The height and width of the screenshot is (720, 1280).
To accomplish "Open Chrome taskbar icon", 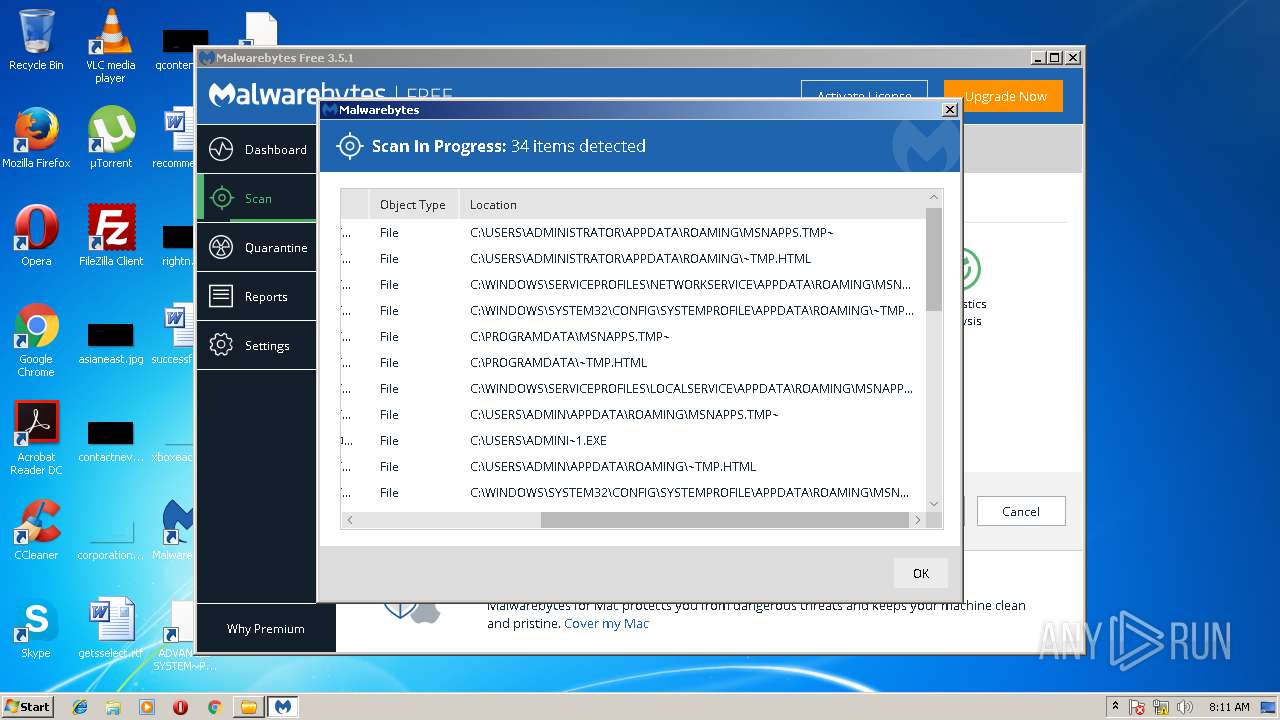I will pyautogui.click(x=214, y=707).
